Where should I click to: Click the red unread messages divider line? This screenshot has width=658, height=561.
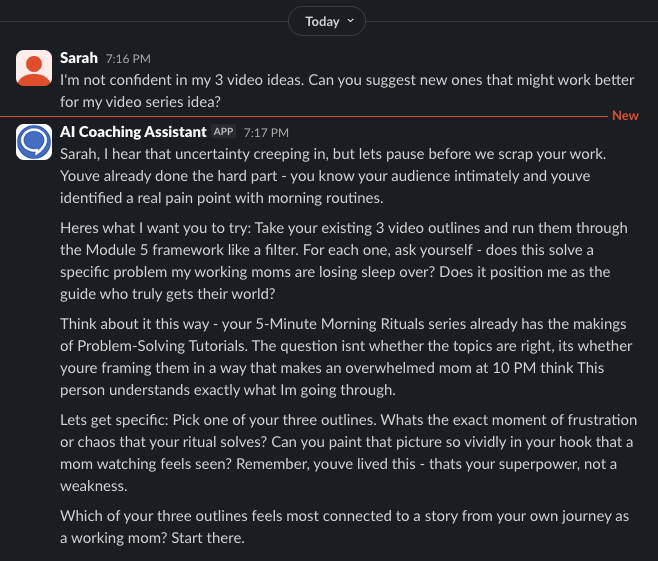coord(304,116)
